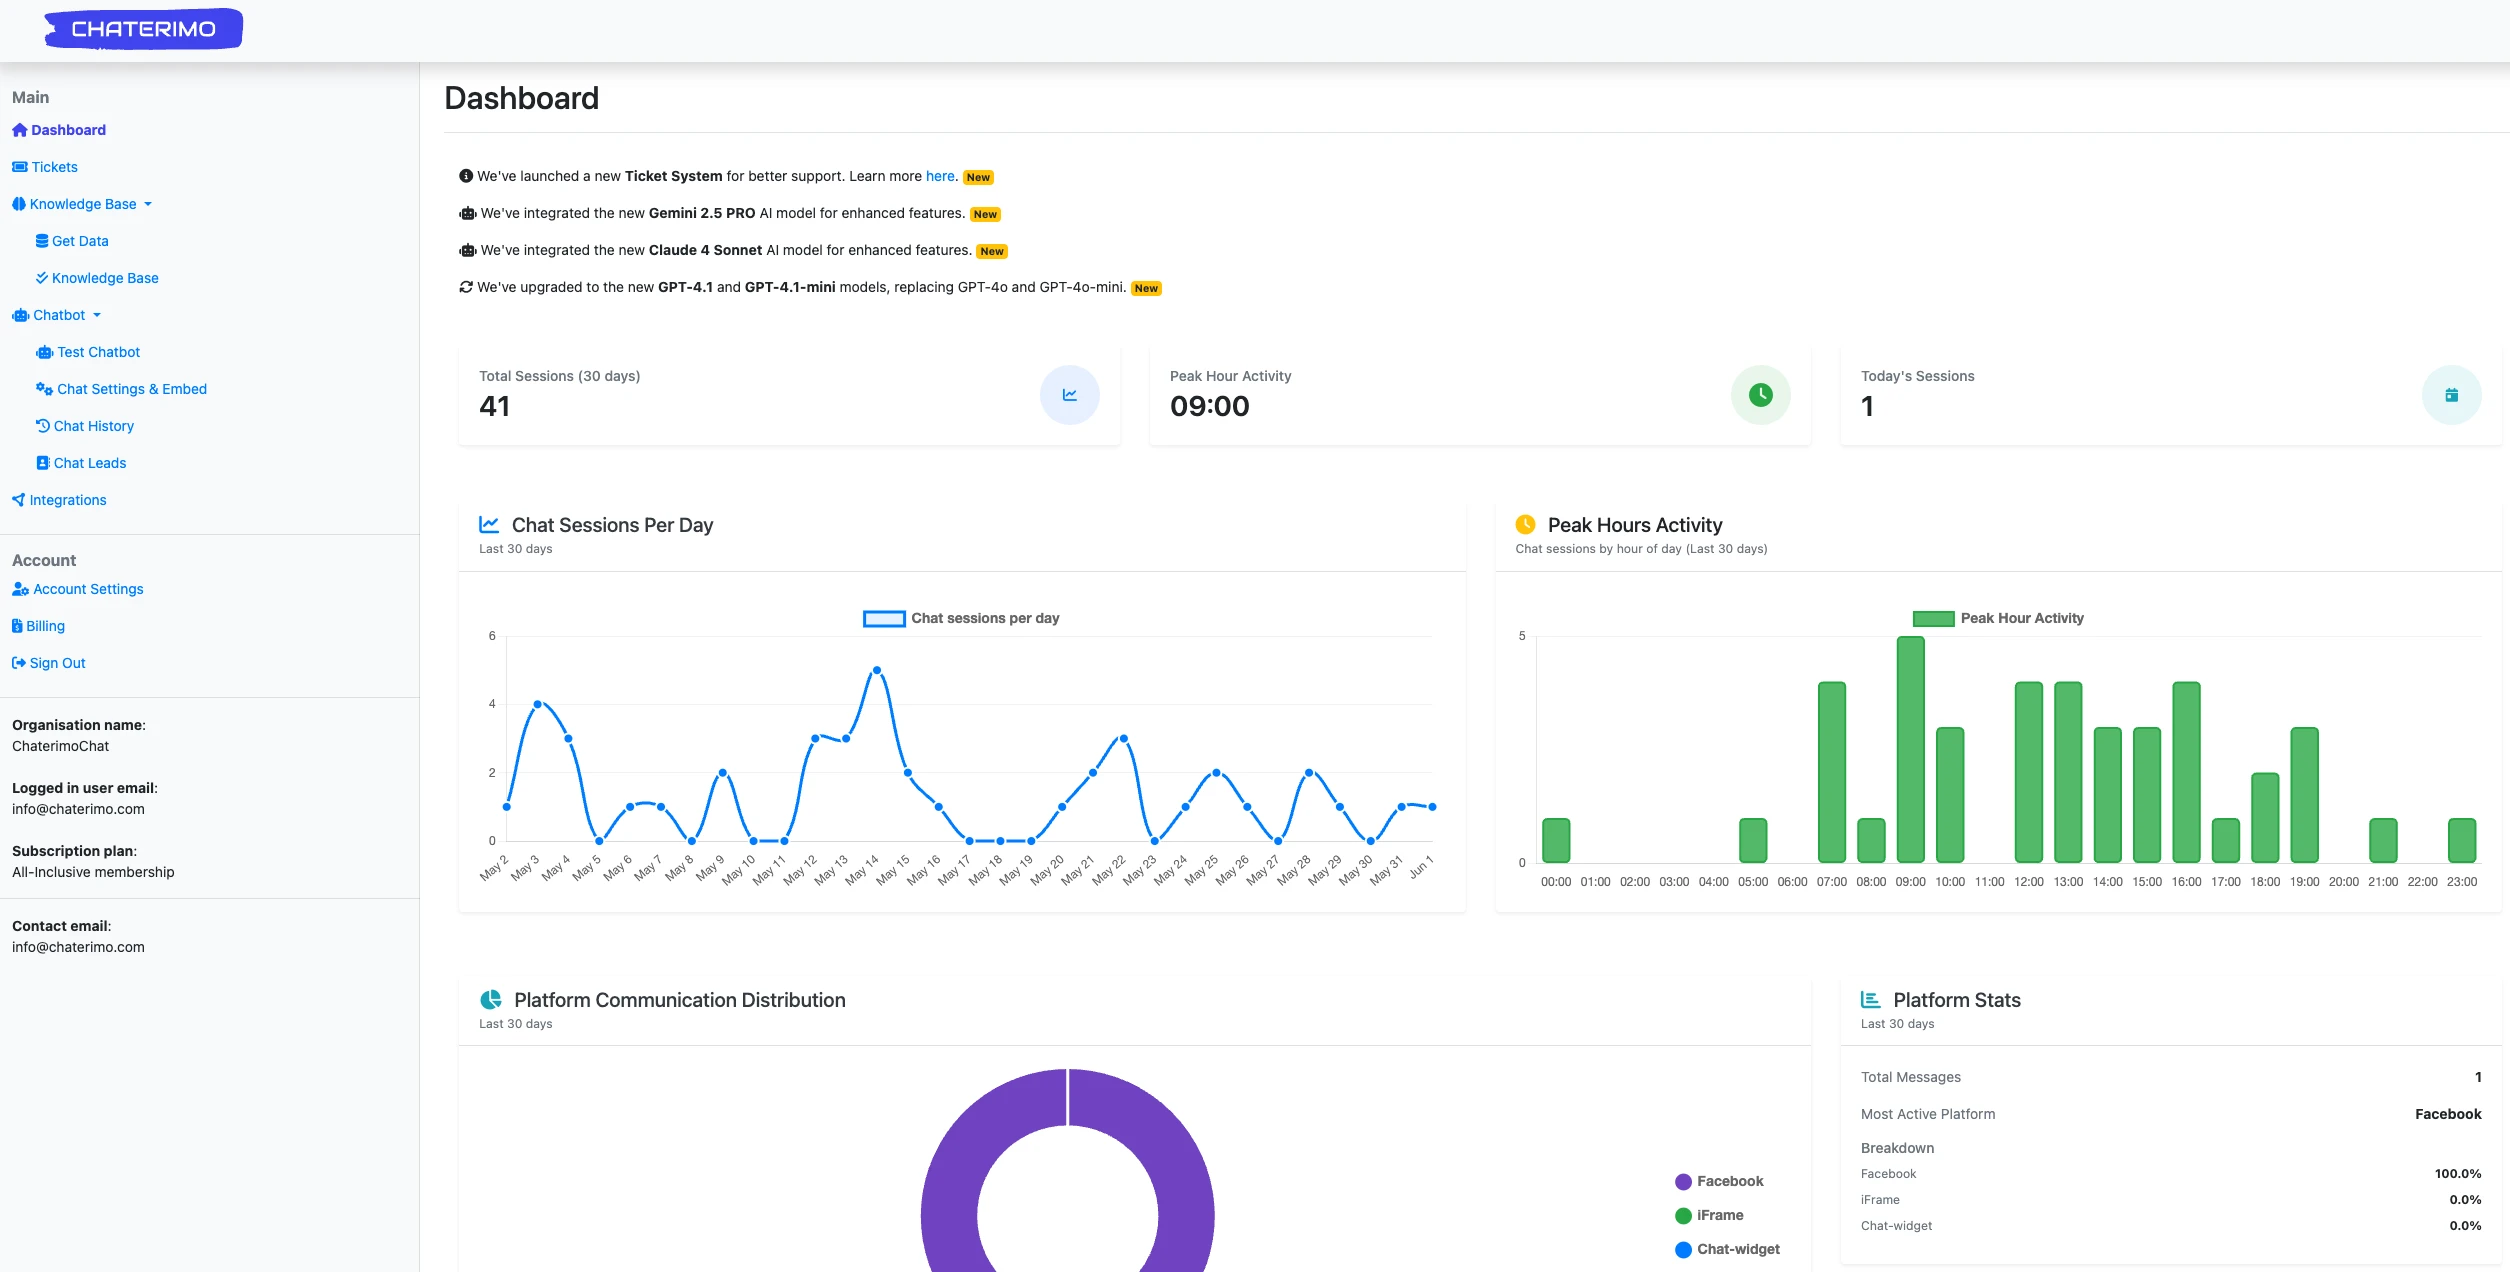Click the Platform Communication Distribution pie icon

[x=491, y=1000]
